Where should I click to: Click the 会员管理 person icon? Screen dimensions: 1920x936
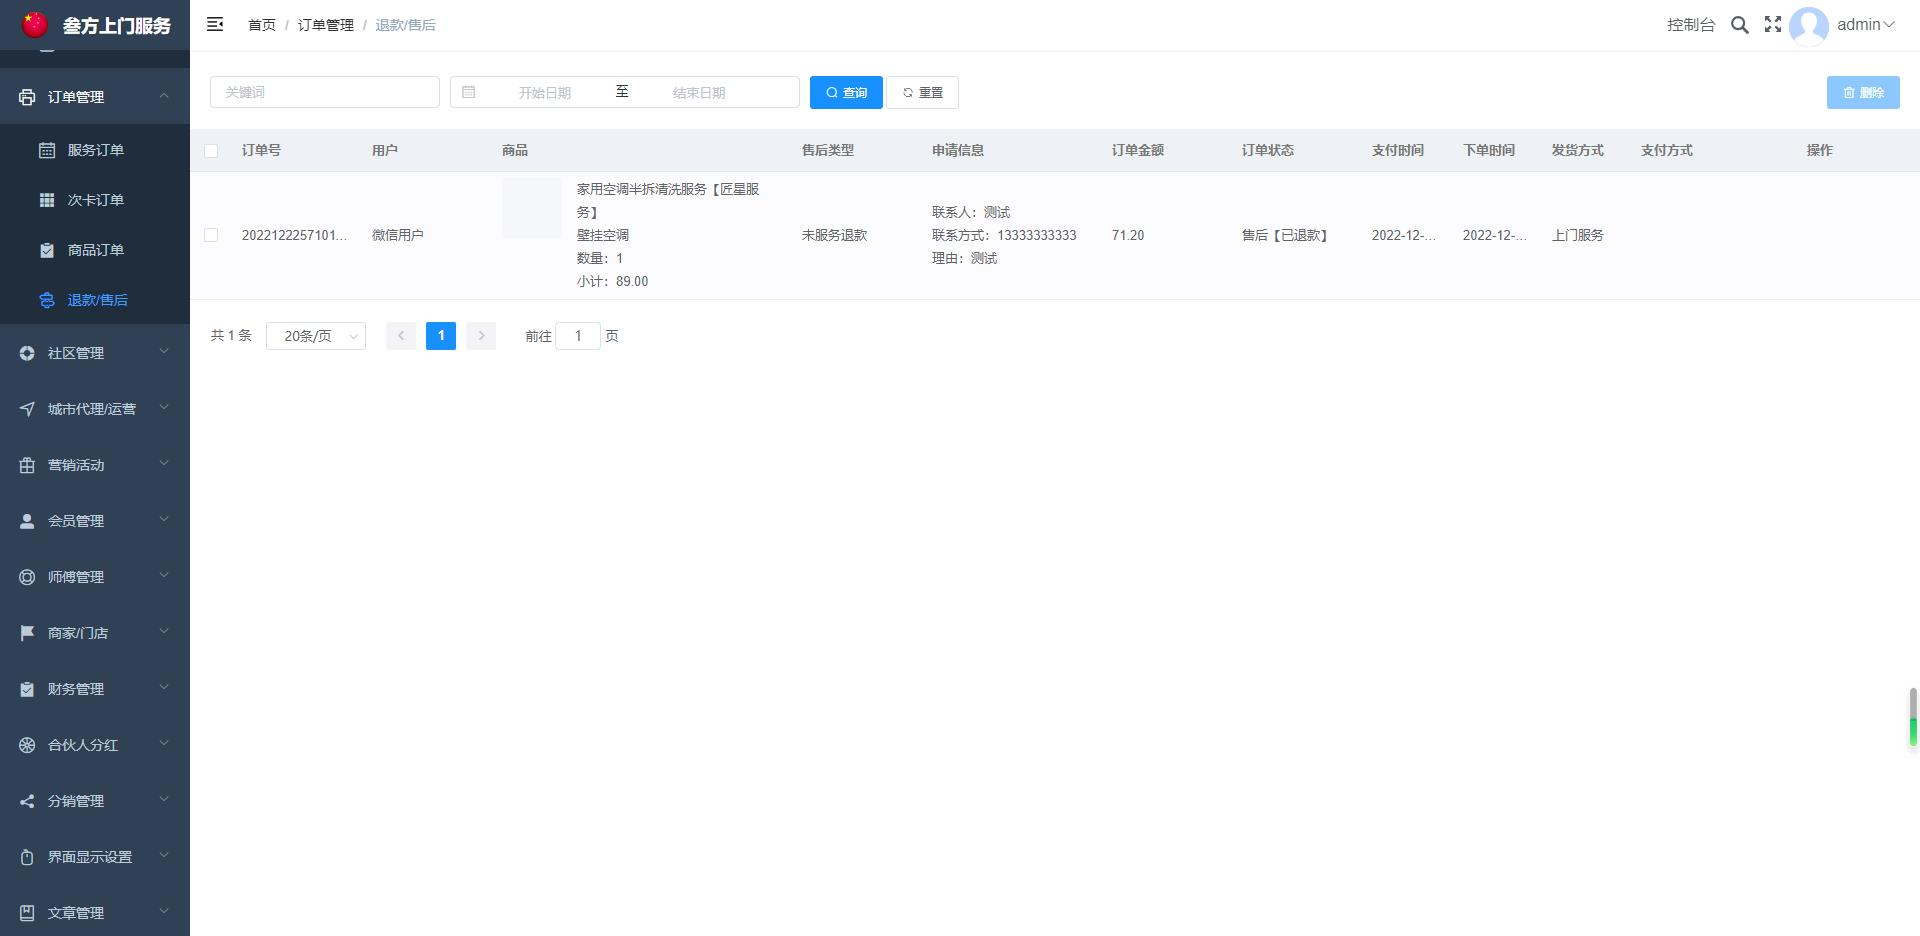(x=27, y=521)
